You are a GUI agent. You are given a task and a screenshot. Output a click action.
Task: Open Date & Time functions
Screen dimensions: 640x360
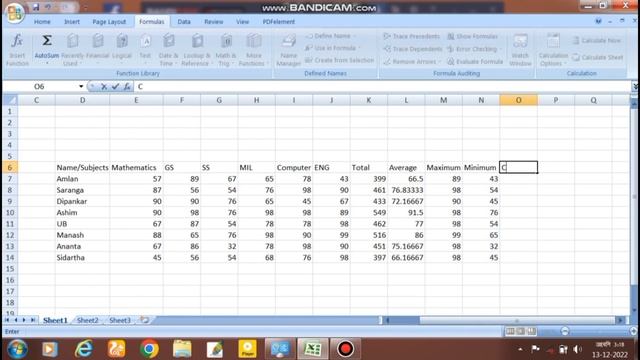coord(168,50)
